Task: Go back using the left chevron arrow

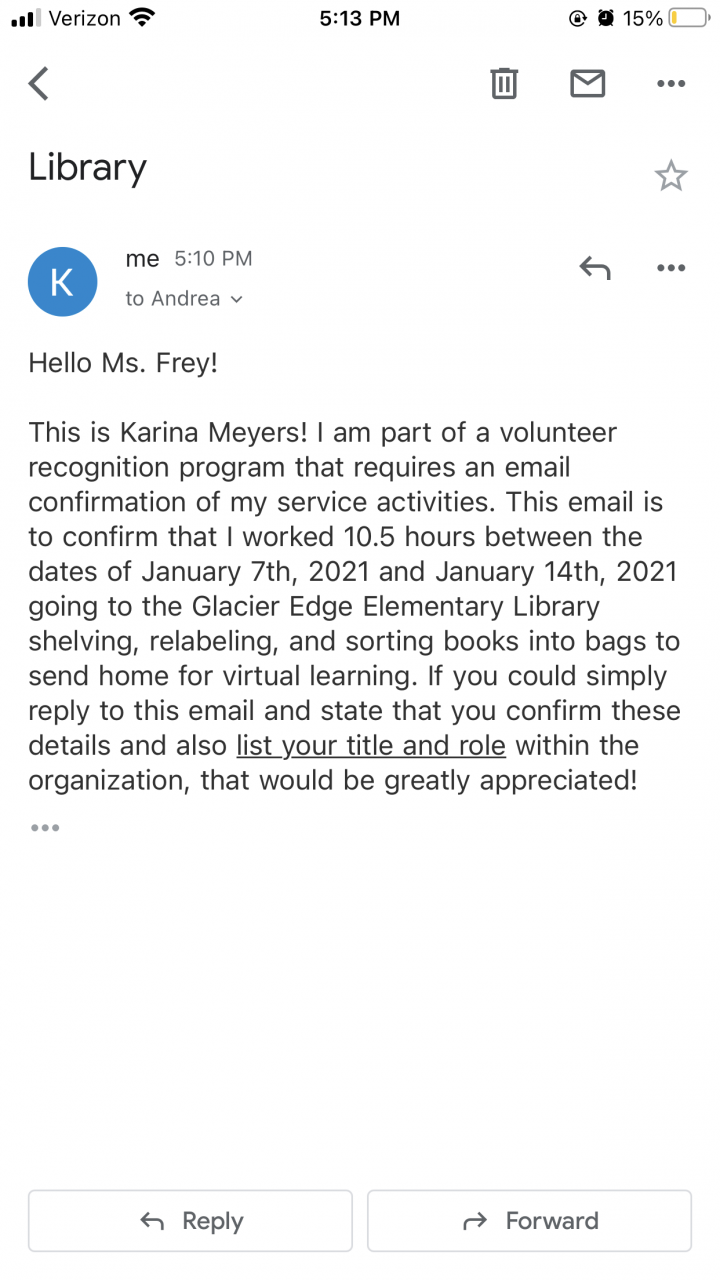Action: (x=39, y=84)
